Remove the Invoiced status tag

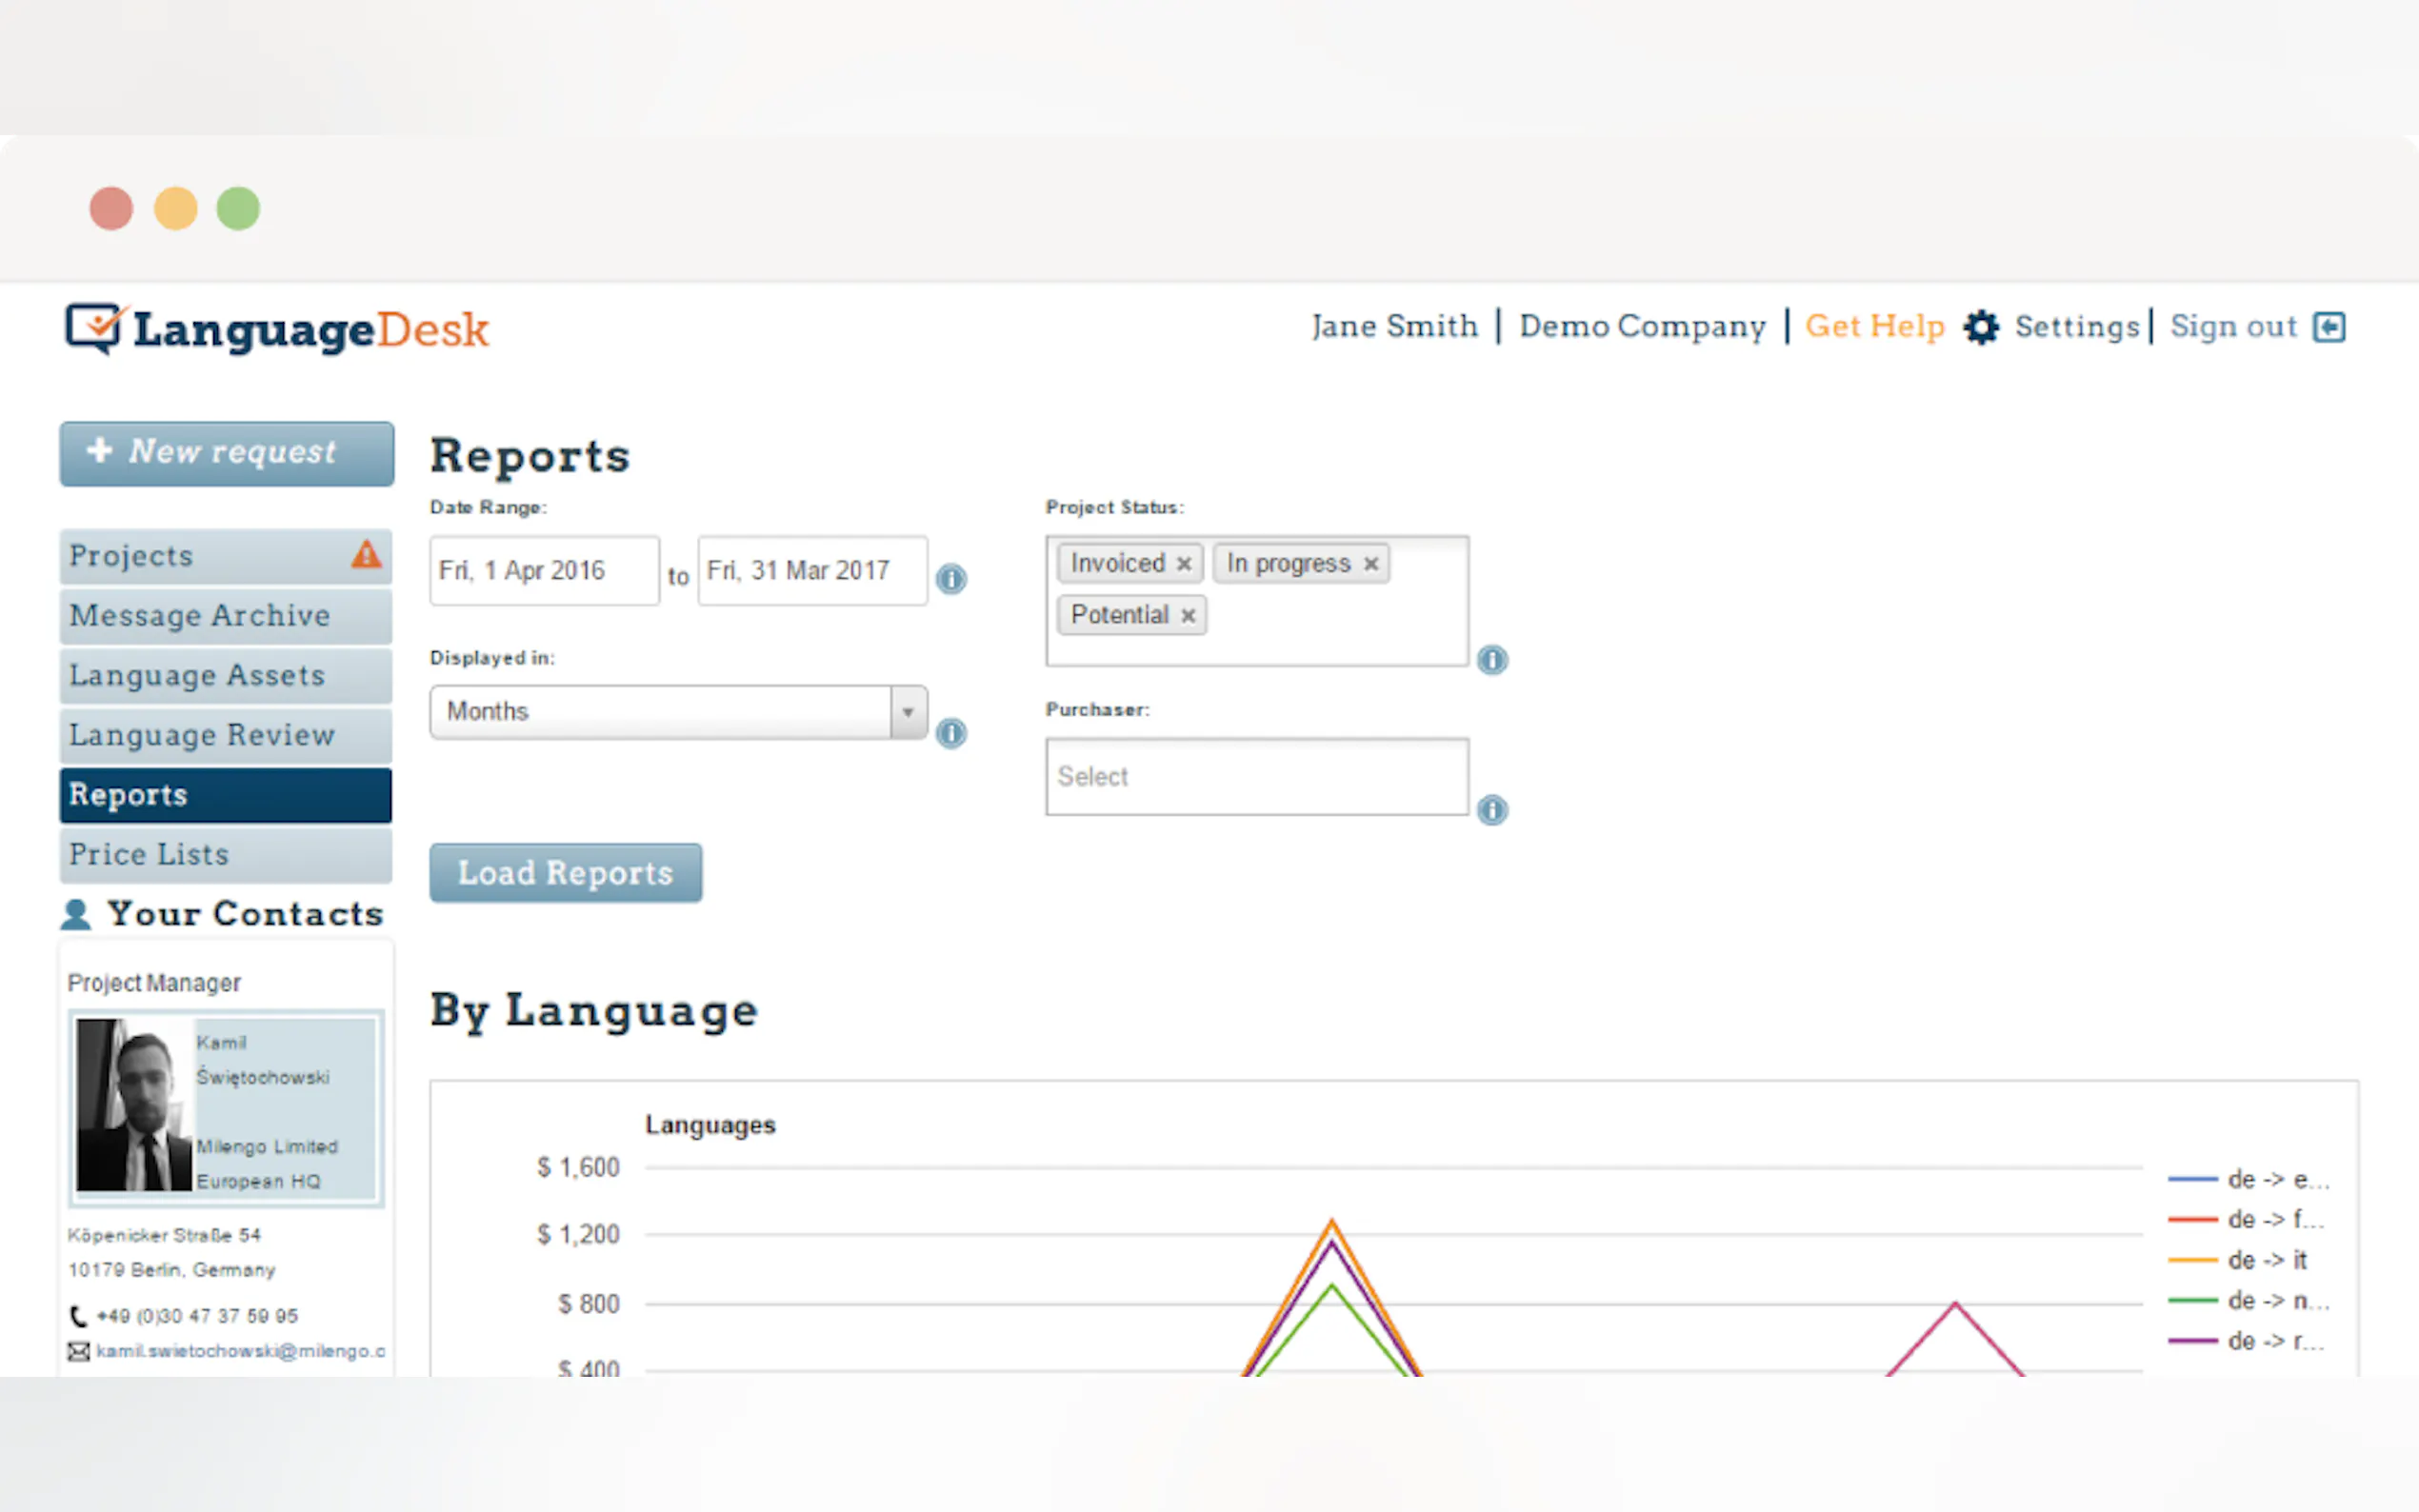[x=1184, y=564]
